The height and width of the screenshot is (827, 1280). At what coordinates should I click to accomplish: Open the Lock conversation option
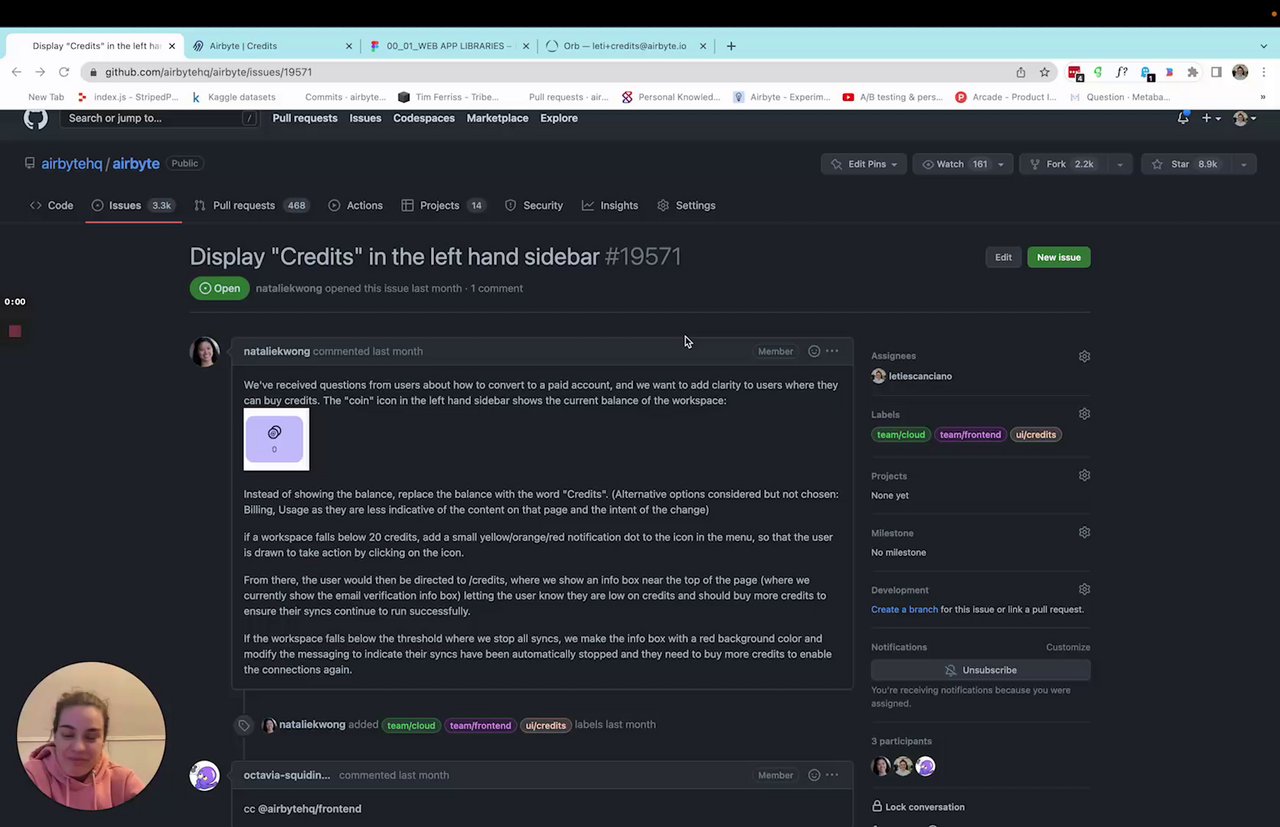(x=918, y=807)
